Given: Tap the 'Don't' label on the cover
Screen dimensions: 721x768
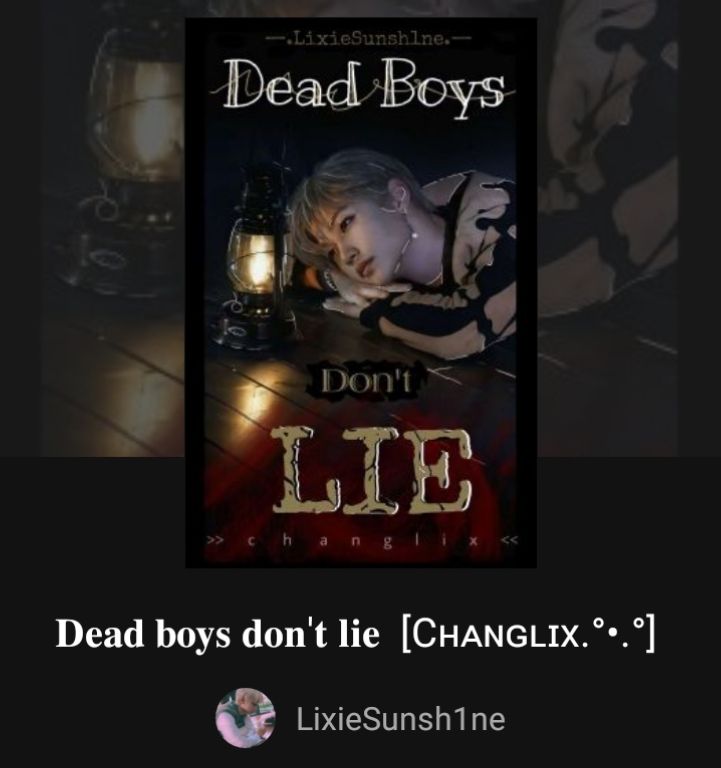Looking at the screenshot, I should [x=364, y=381].
